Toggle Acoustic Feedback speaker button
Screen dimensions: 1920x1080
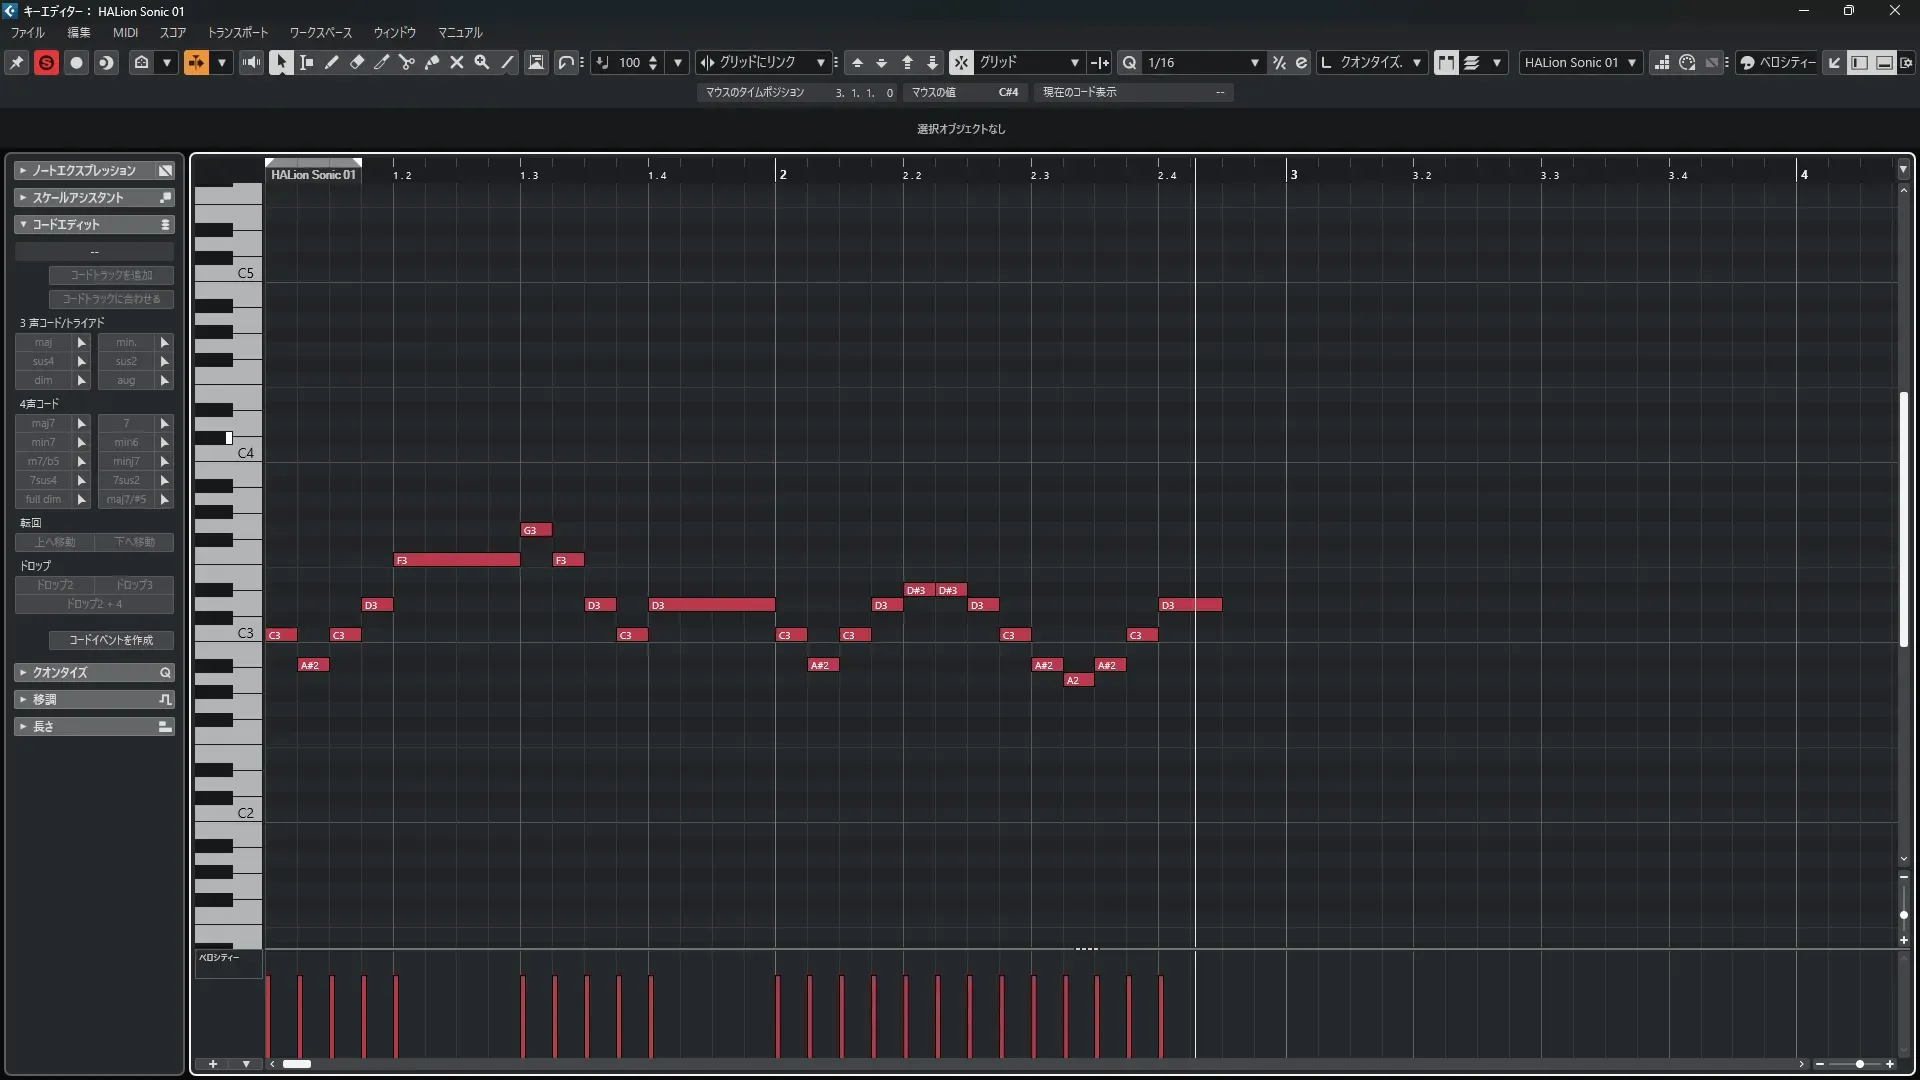[251, 62]
